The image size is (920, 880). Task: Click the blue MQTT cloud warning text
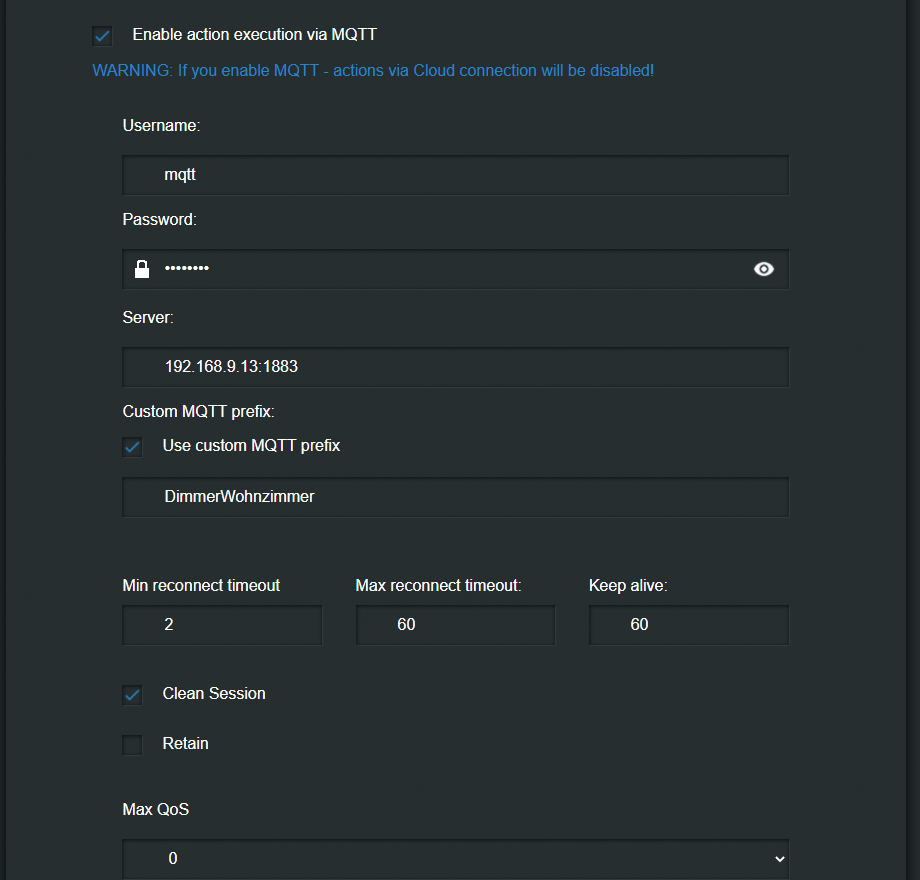[x=373, y=71]
